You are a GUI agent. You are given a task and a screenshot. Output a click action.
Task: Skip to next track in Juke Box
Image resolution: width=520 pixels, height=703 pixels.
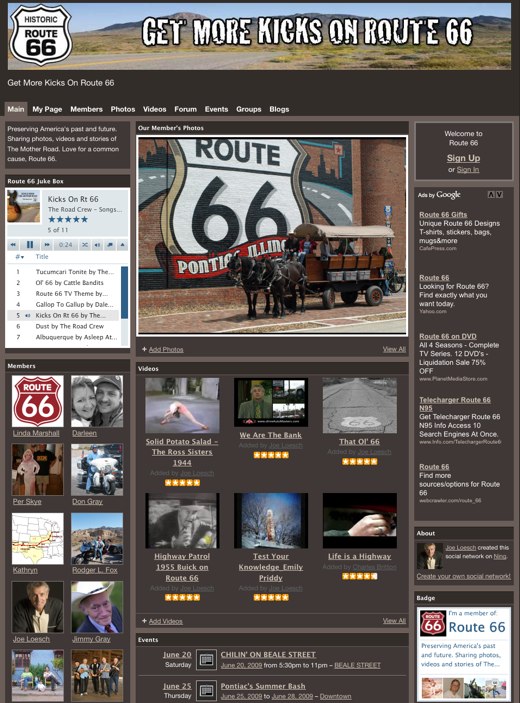click(x=47, y=245)
